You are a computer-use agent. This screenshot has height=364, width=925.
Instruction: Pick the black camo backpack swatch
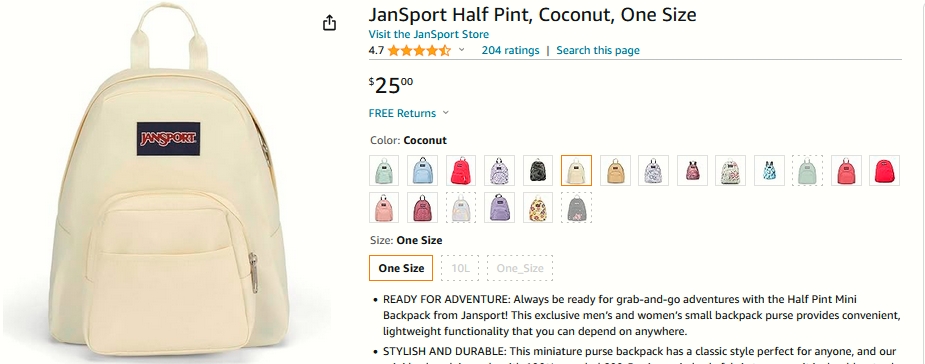coord(537,170)
